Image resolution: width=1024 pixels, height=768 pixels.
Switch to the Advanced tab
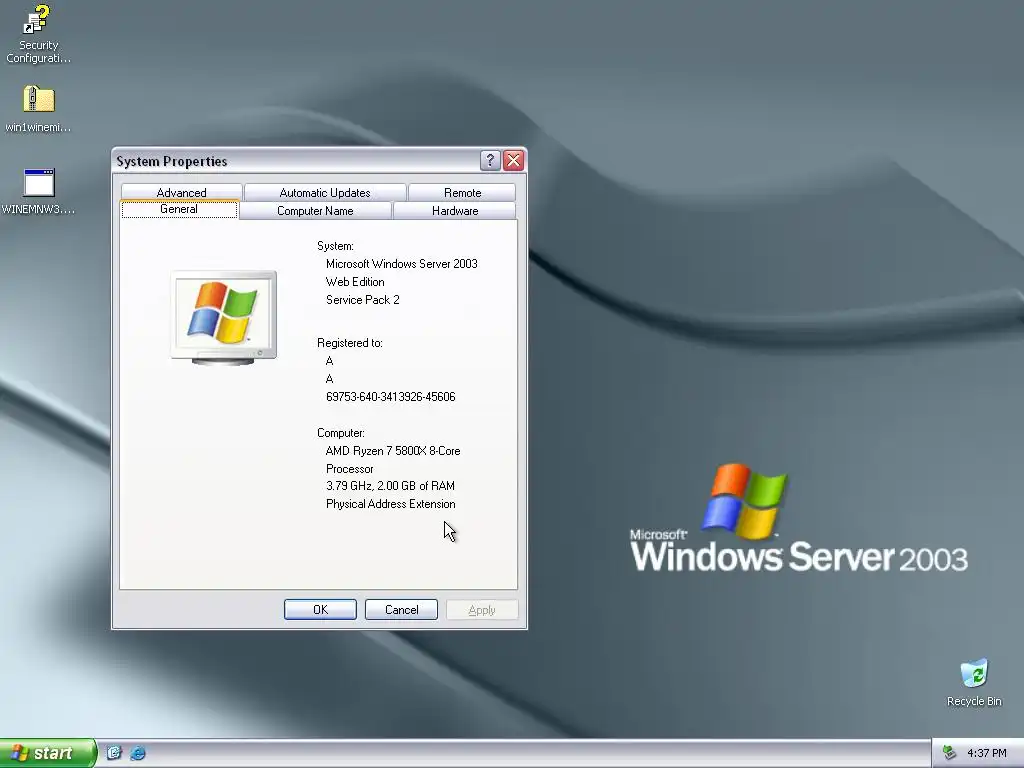click(x=182, y=193)
